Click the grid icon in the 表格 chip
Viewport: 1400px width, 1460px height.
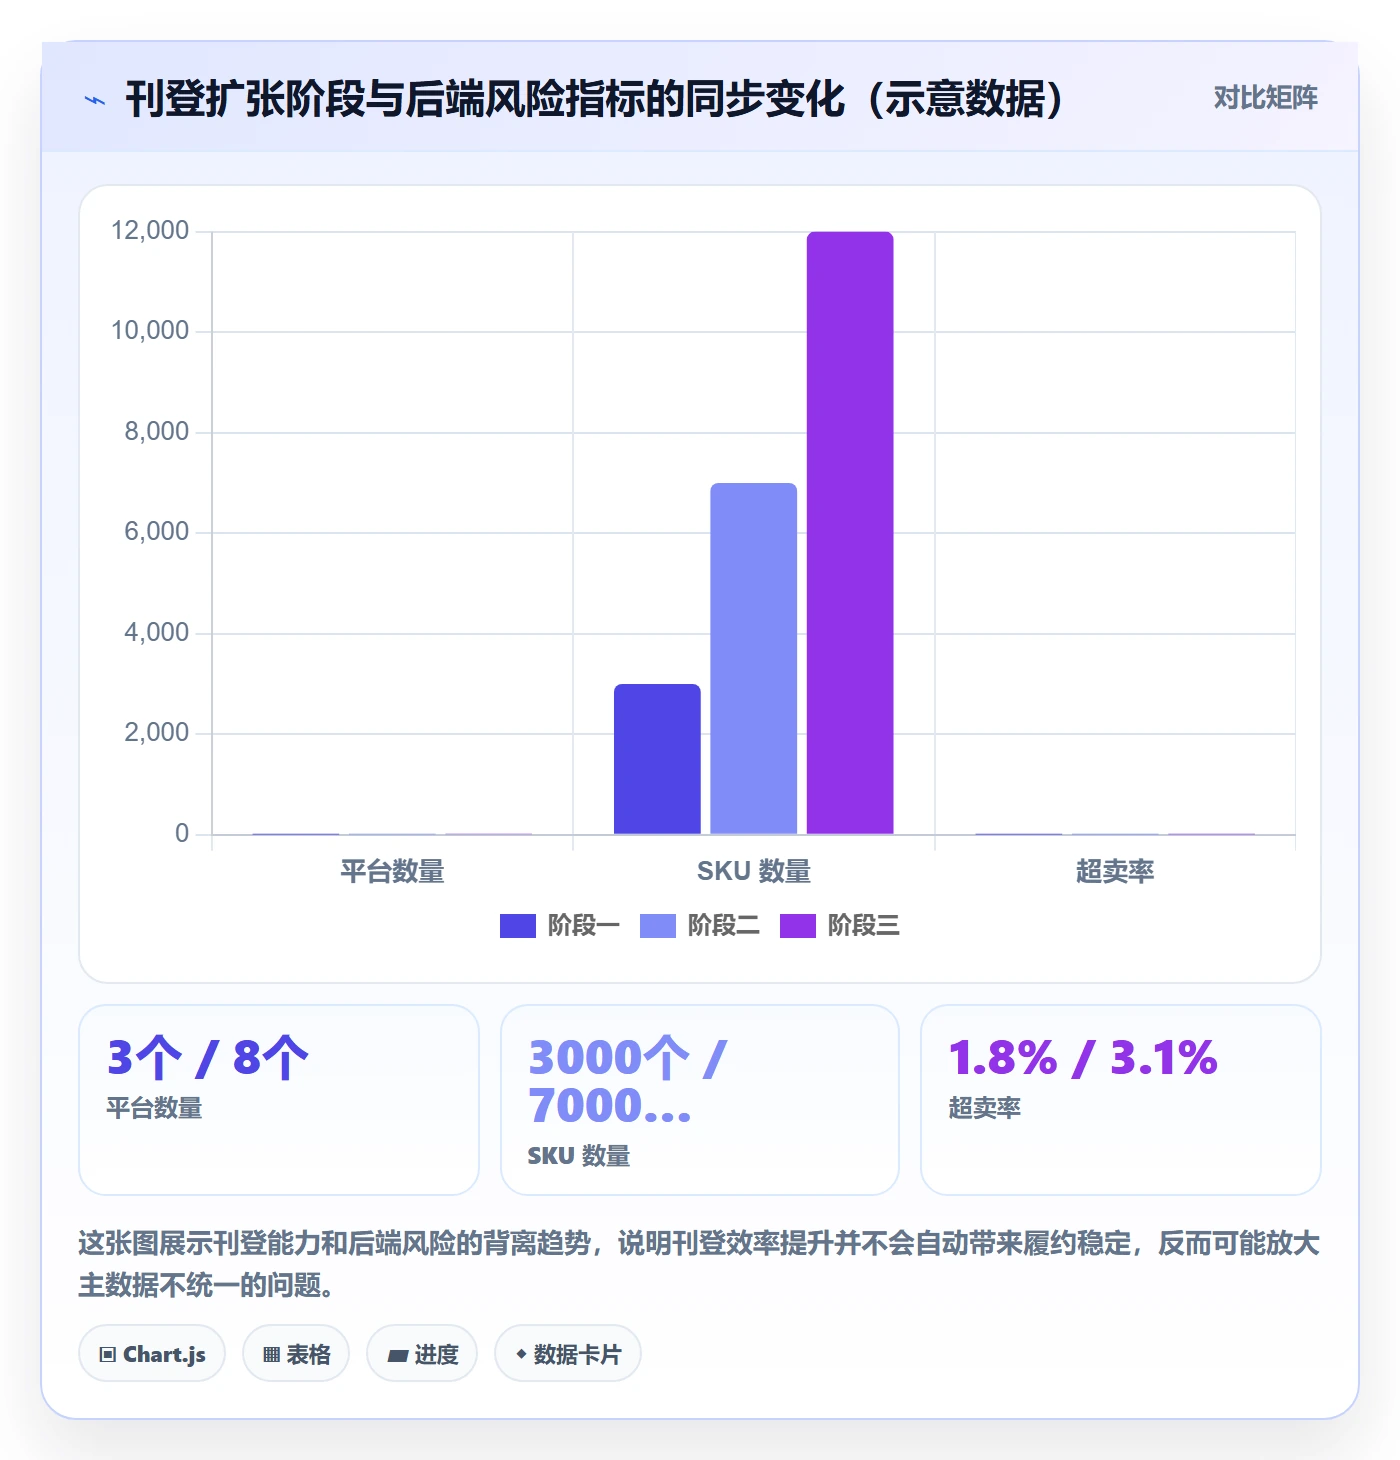[271, 1355]
